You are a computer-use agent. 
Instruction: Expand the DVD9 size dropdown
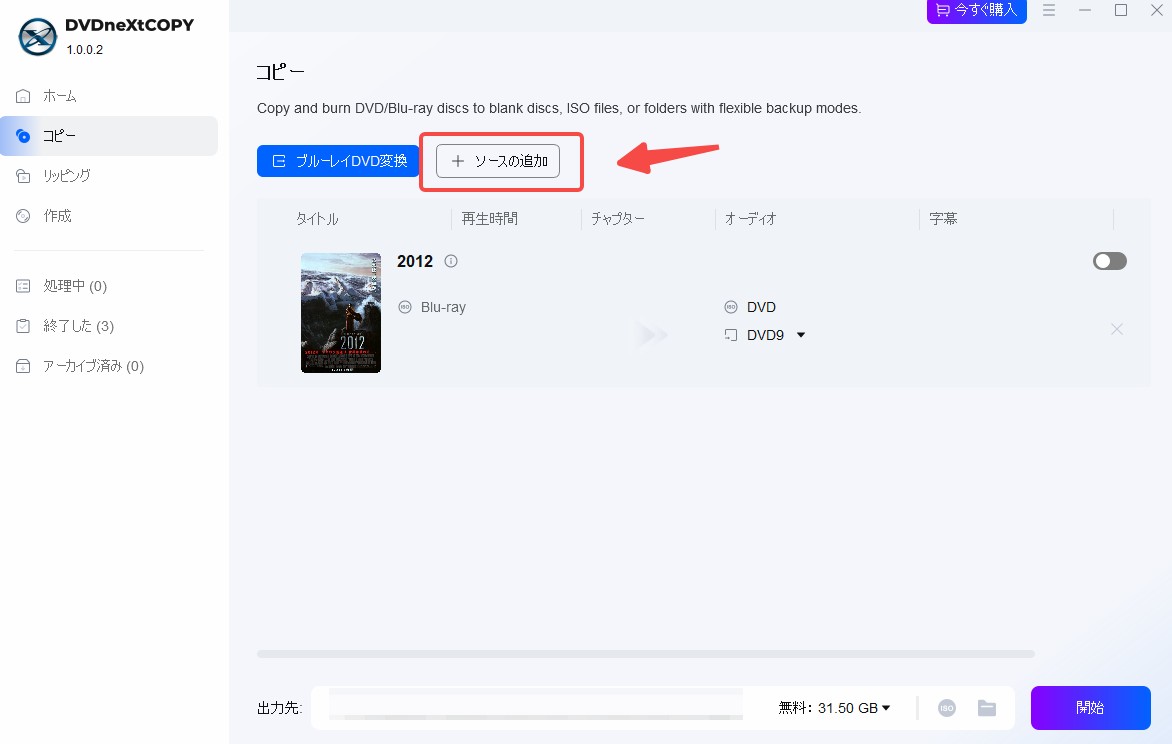point(801,335)
